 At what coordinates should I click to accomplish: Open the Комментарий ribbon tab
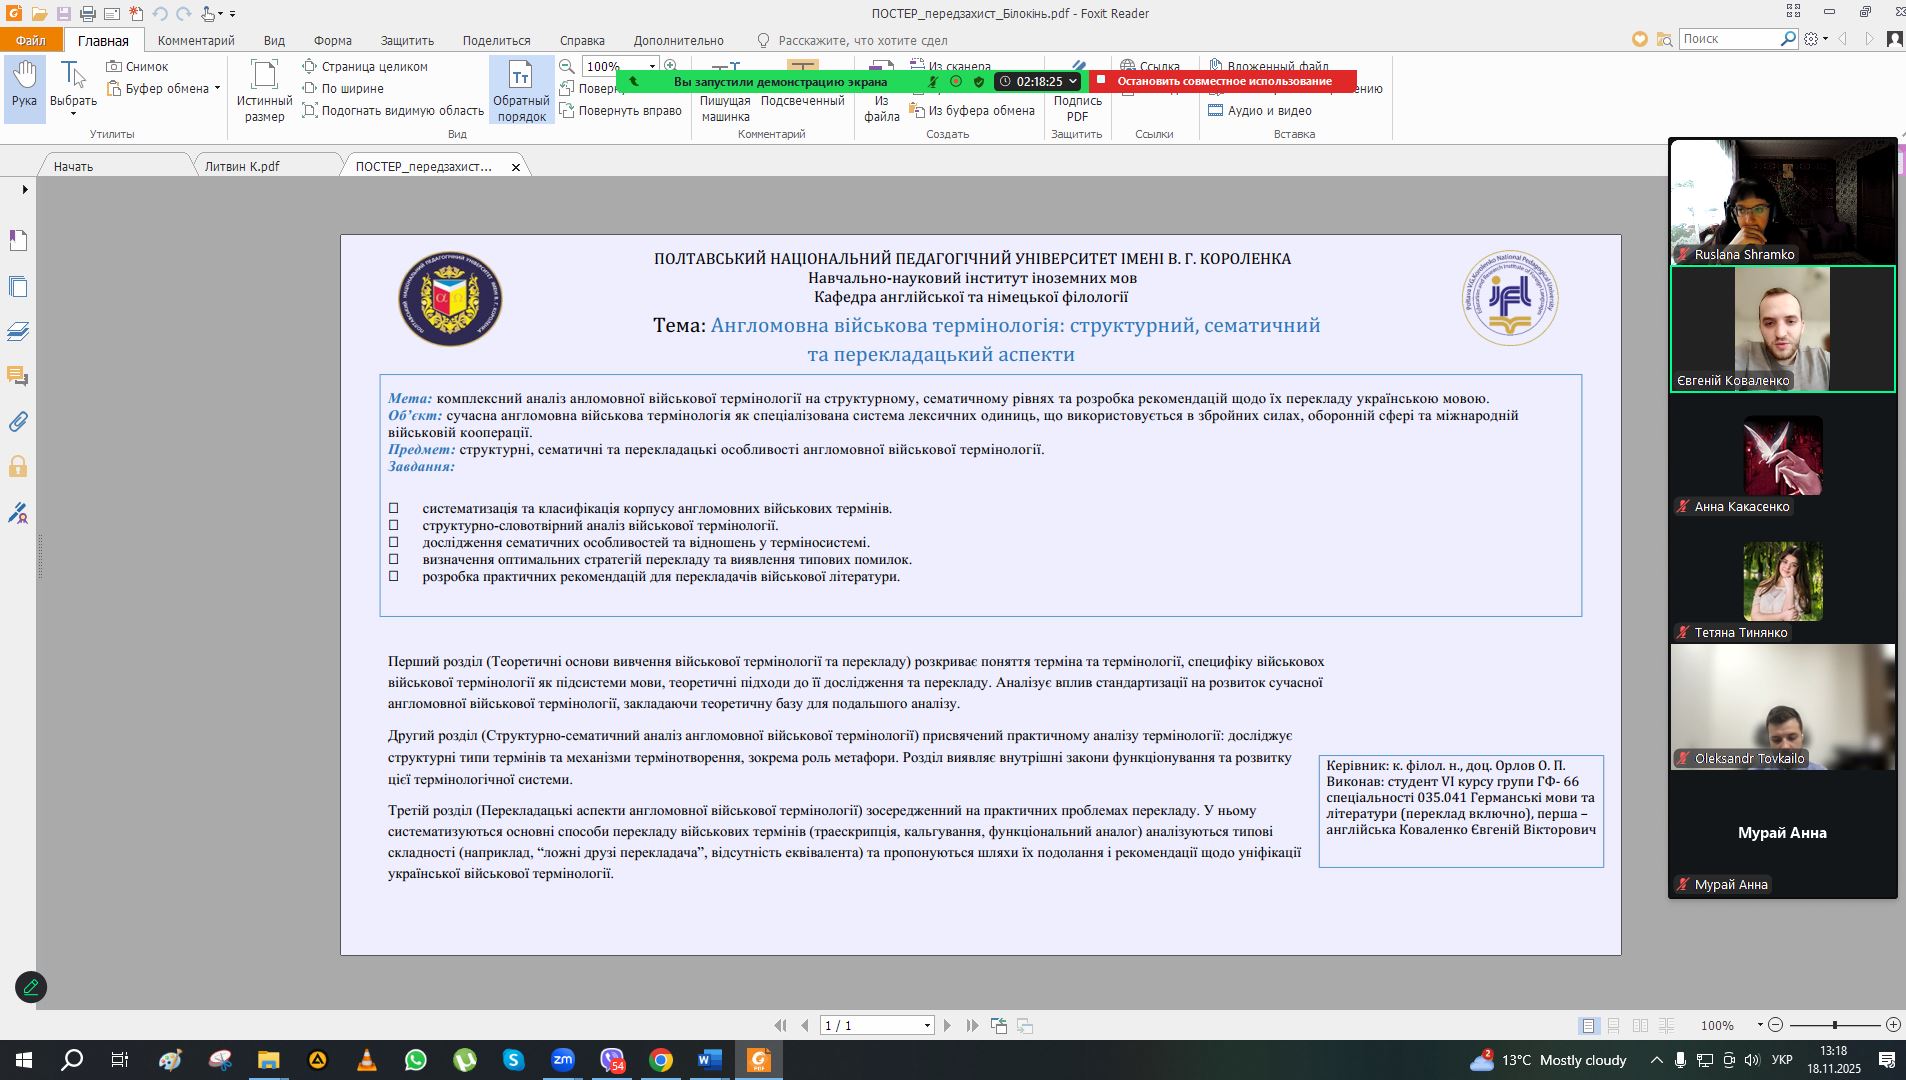point(196,41)
